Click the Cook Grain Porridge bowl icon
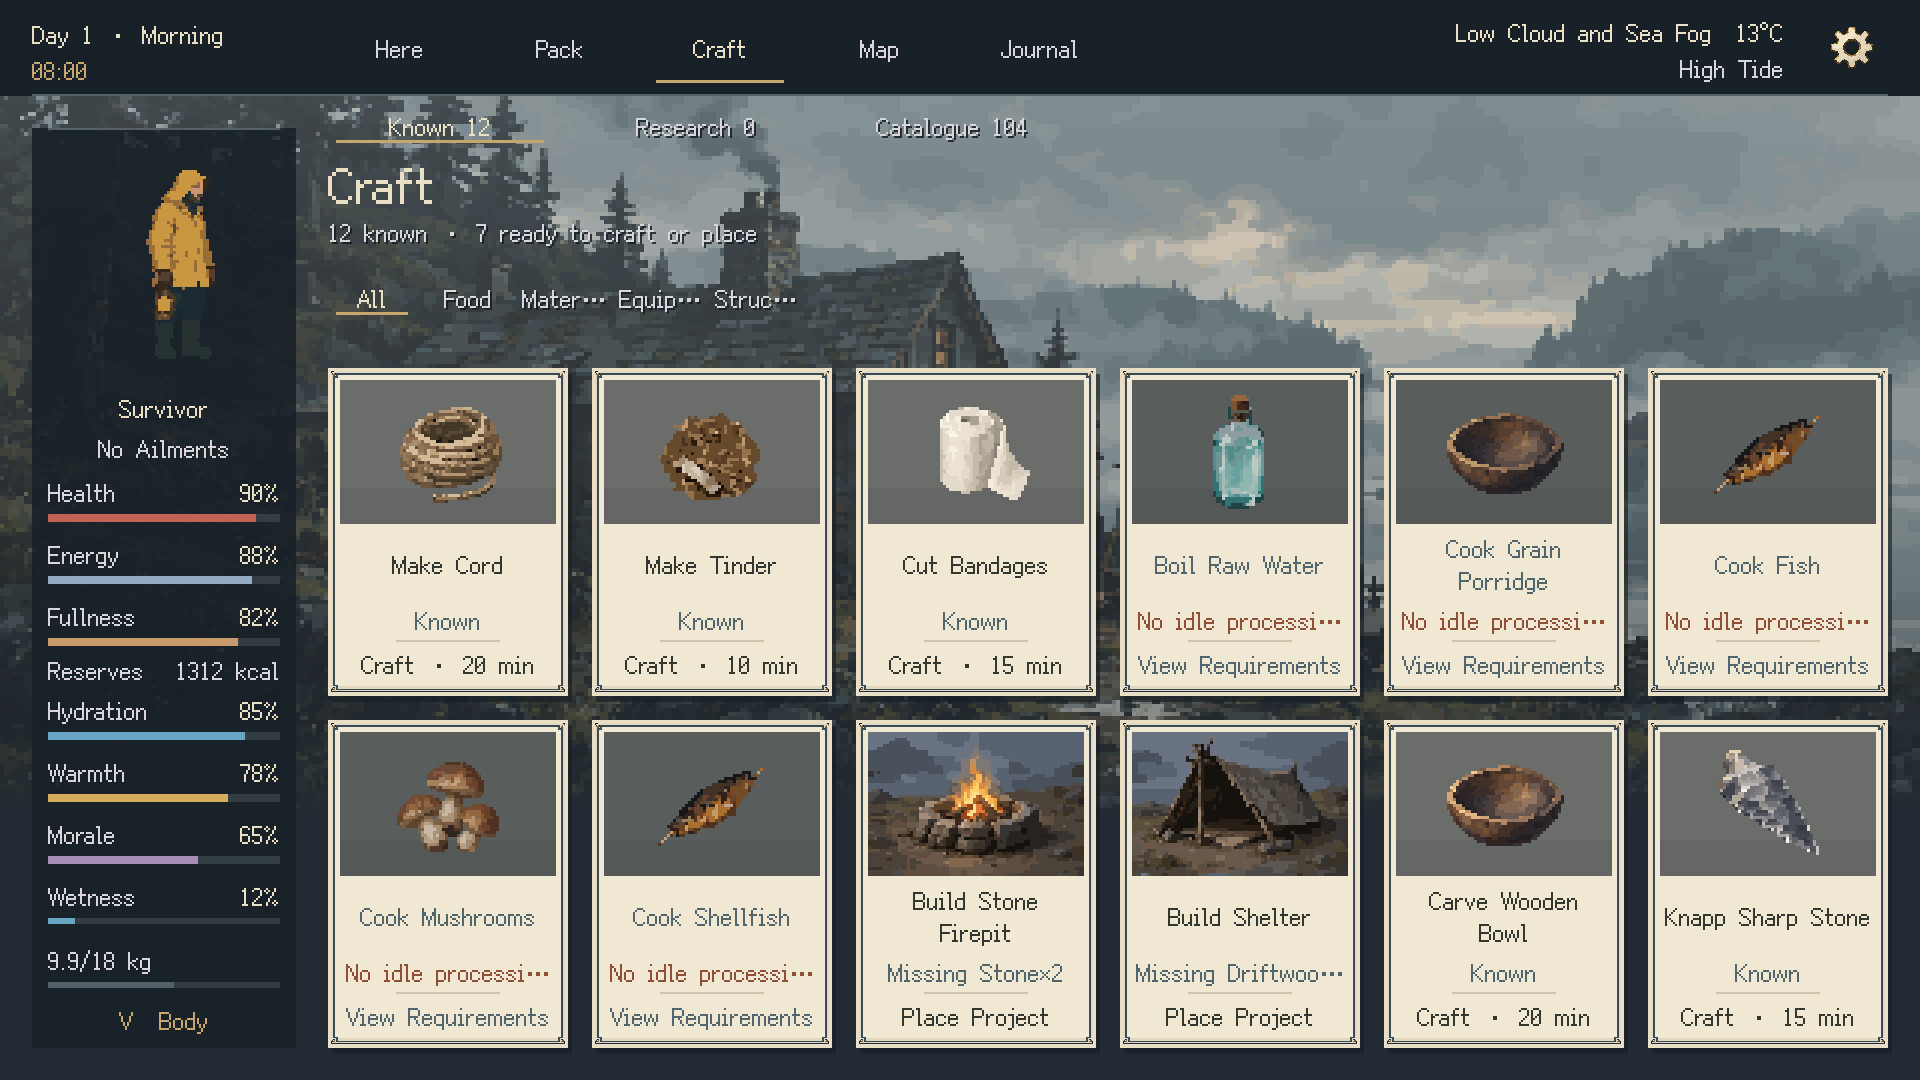The image size is (1920, 1080). (1504, 452)
